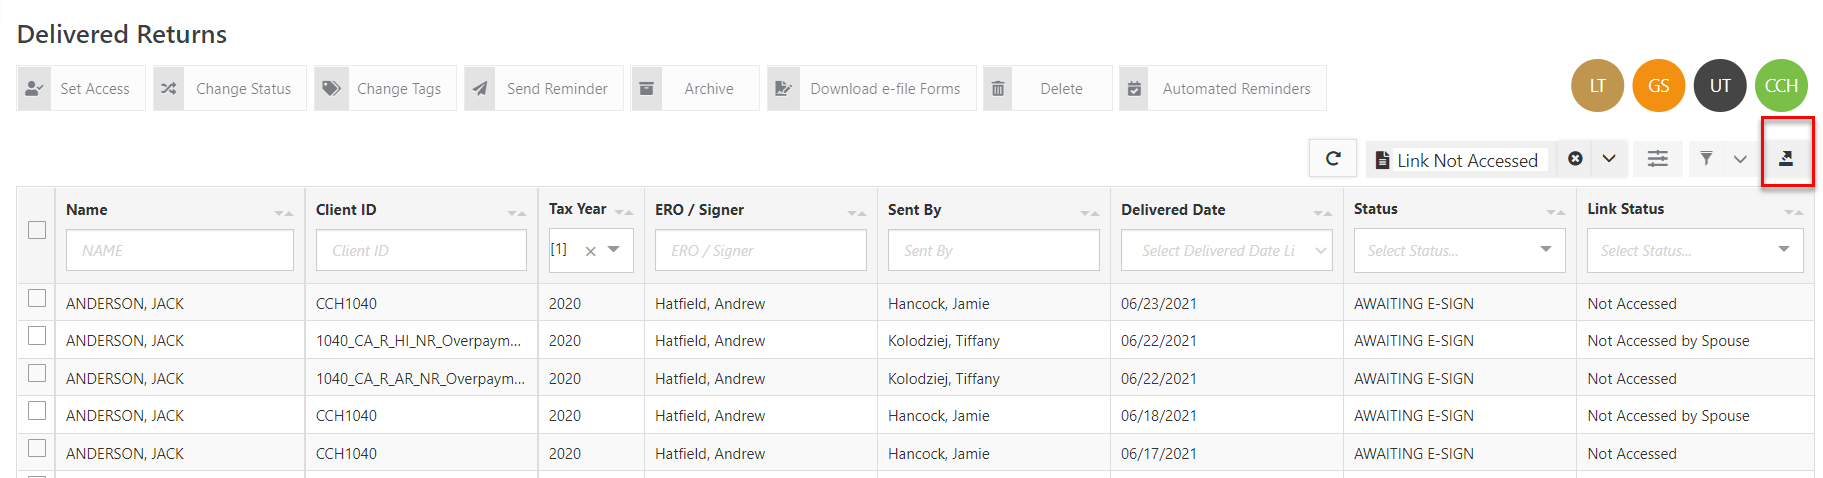1823x478 pixels.
Task: Open the CCH user avatar
Action: [1781, 85]
